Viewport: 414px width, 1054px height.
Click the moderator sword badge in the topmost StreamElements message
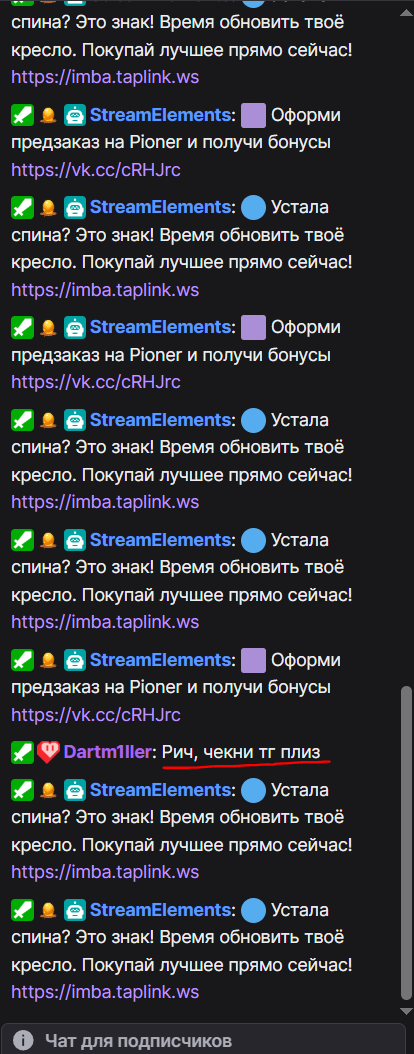point(22,117)
